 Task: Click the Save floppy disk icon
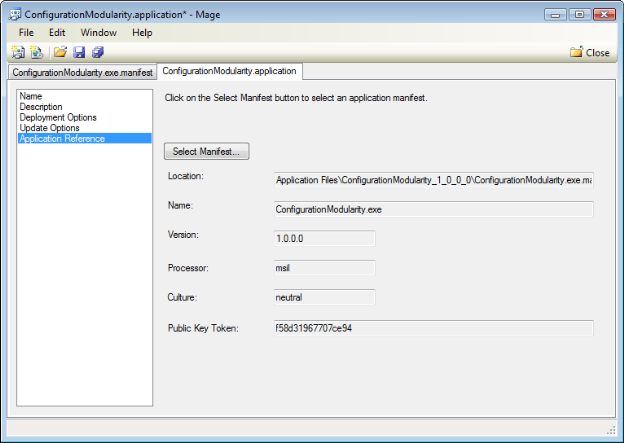[x=79, y=52]
